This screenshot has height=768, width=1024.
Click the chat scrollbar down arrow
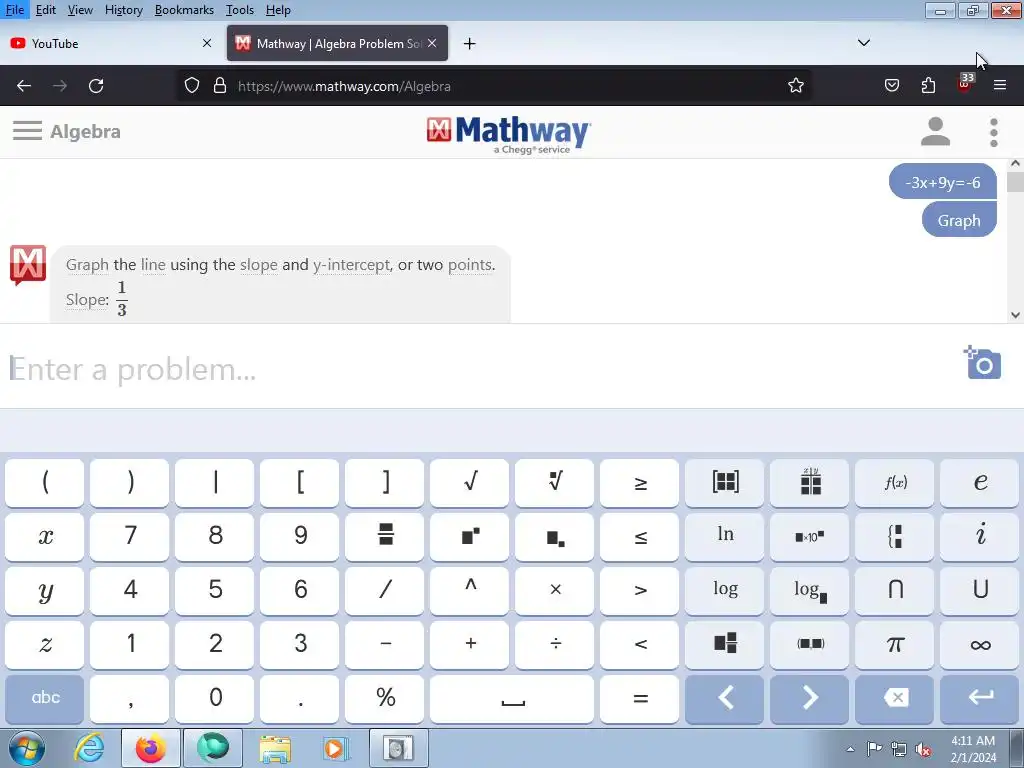[x=1015, y=315]
